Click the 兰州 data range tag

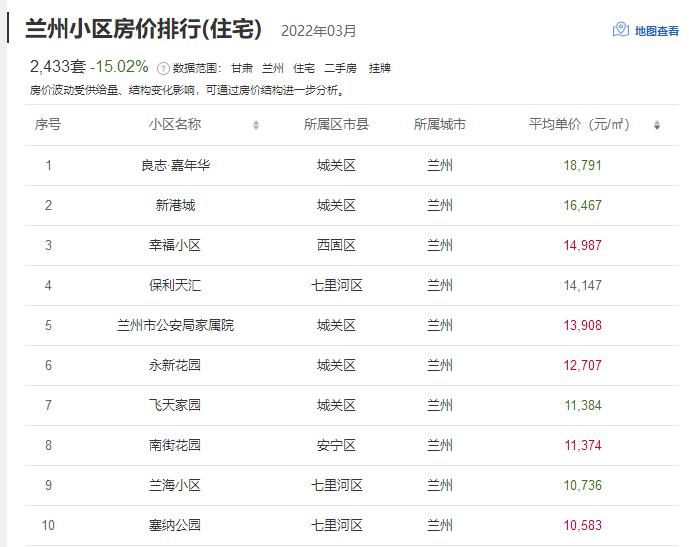coord(273,69)
